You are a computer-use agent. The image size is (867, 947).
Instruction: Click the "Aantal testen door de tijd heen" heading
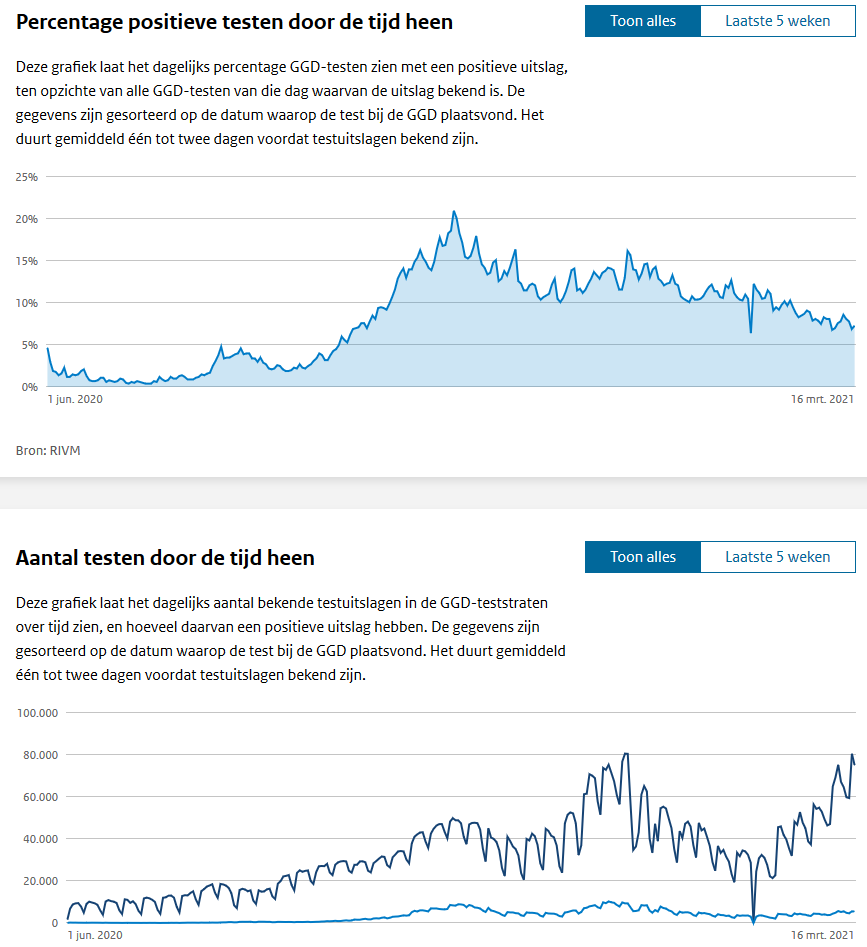pyautogui.click(x=165, y=558)
